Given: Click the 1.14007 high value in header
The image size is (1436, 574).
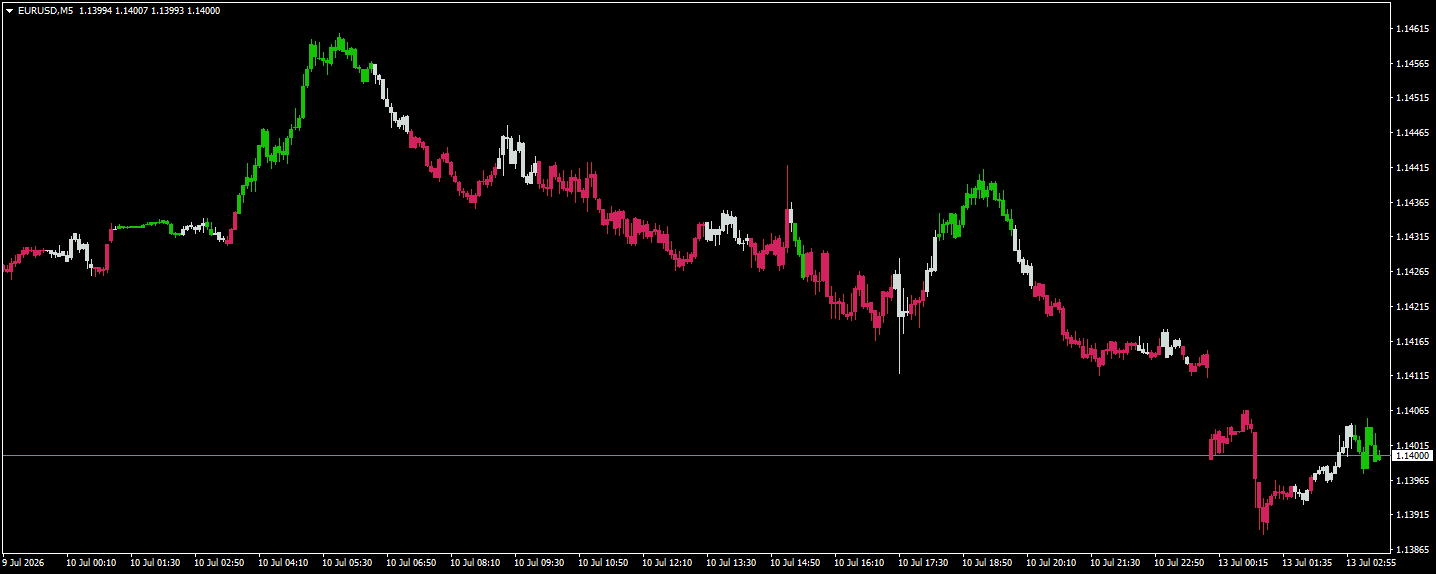Looking at the screenshot, I should 133,11.
